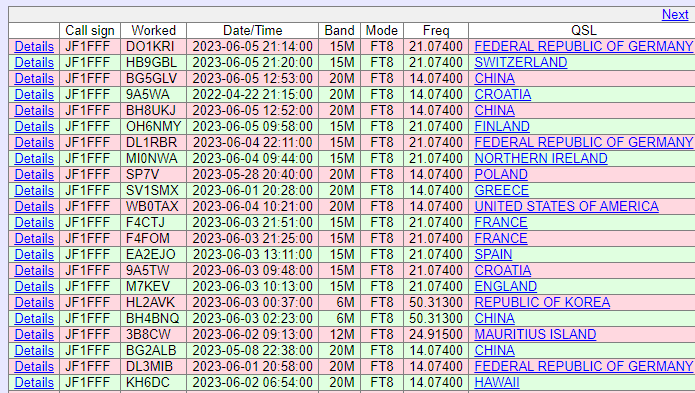
Task: Open the NORTHERN IRELAND QSL link
Action: pyautogui.click(x=541, y=159)
